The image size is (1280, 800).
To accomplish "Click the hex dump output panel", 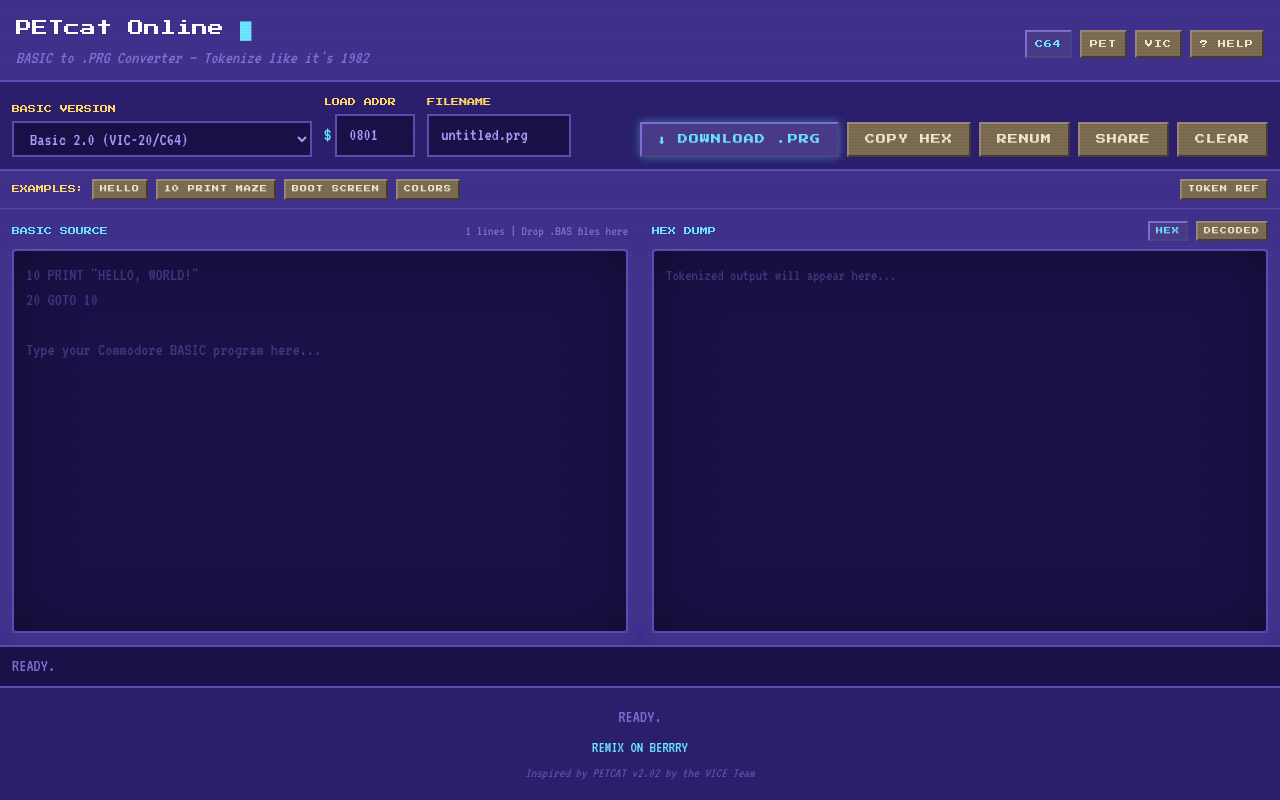I will (960, 441).
